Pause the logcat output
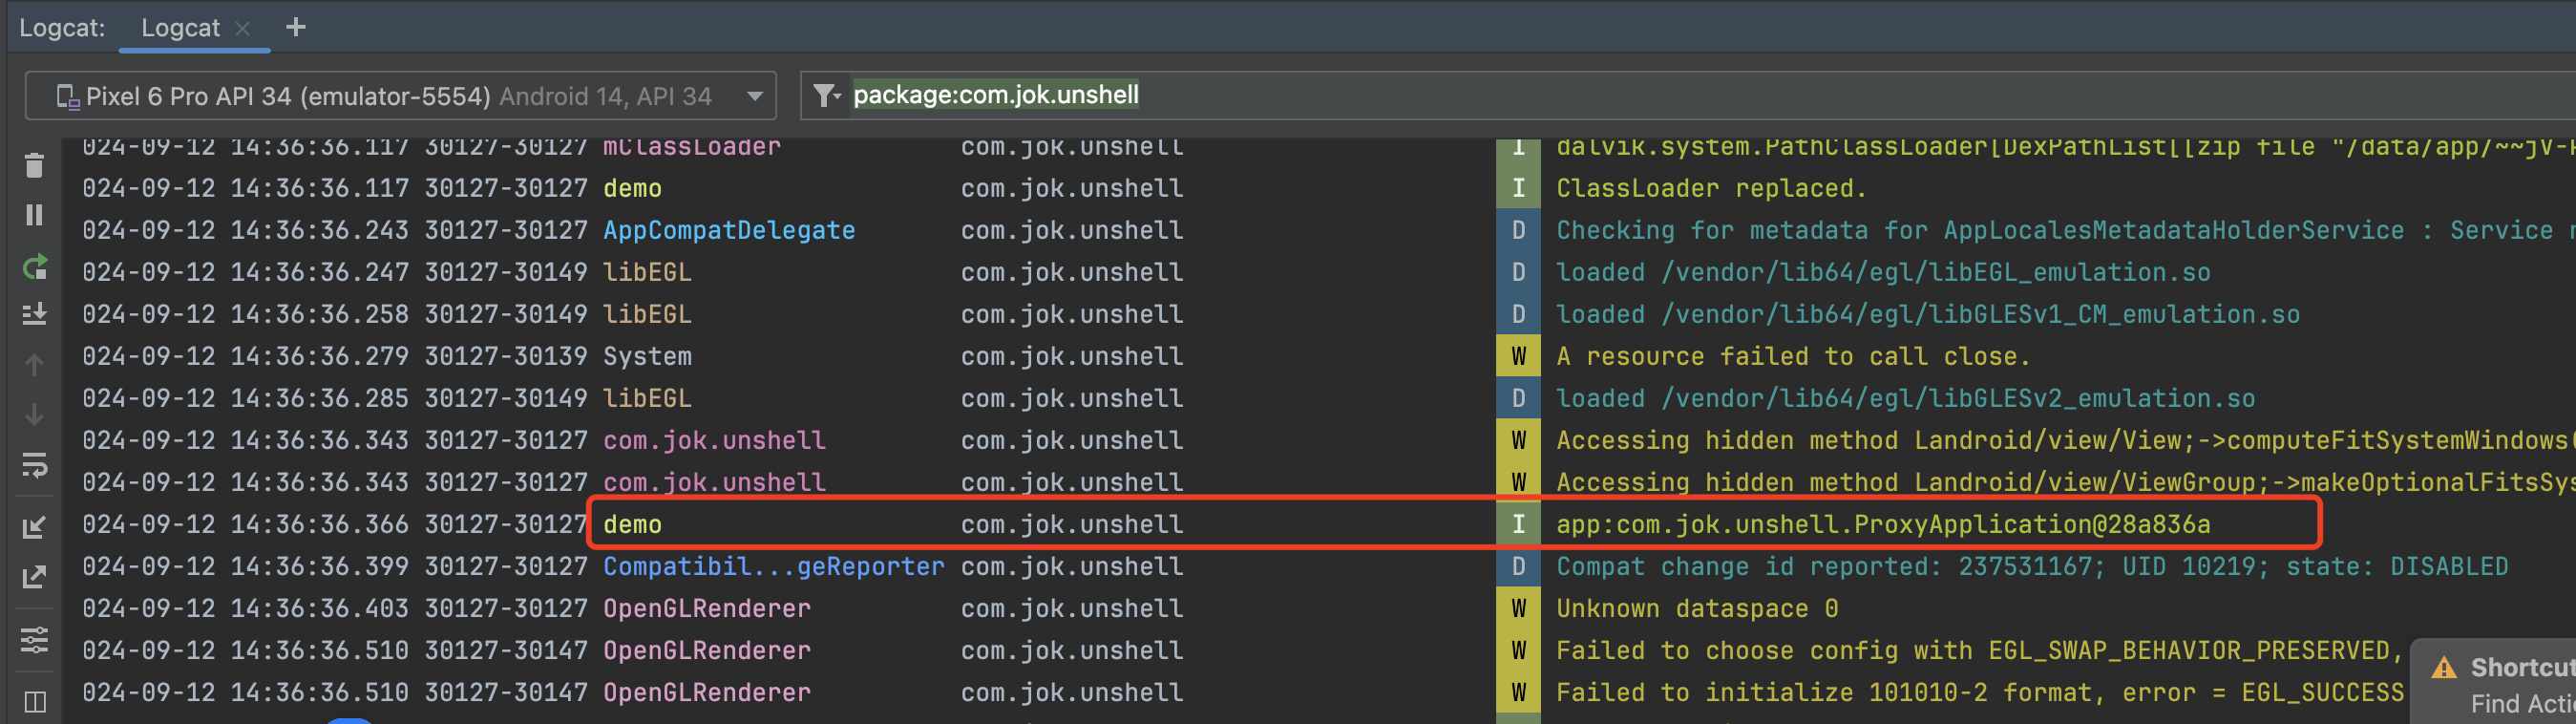This screenshot has width=2576, height=724. [34, 215]
